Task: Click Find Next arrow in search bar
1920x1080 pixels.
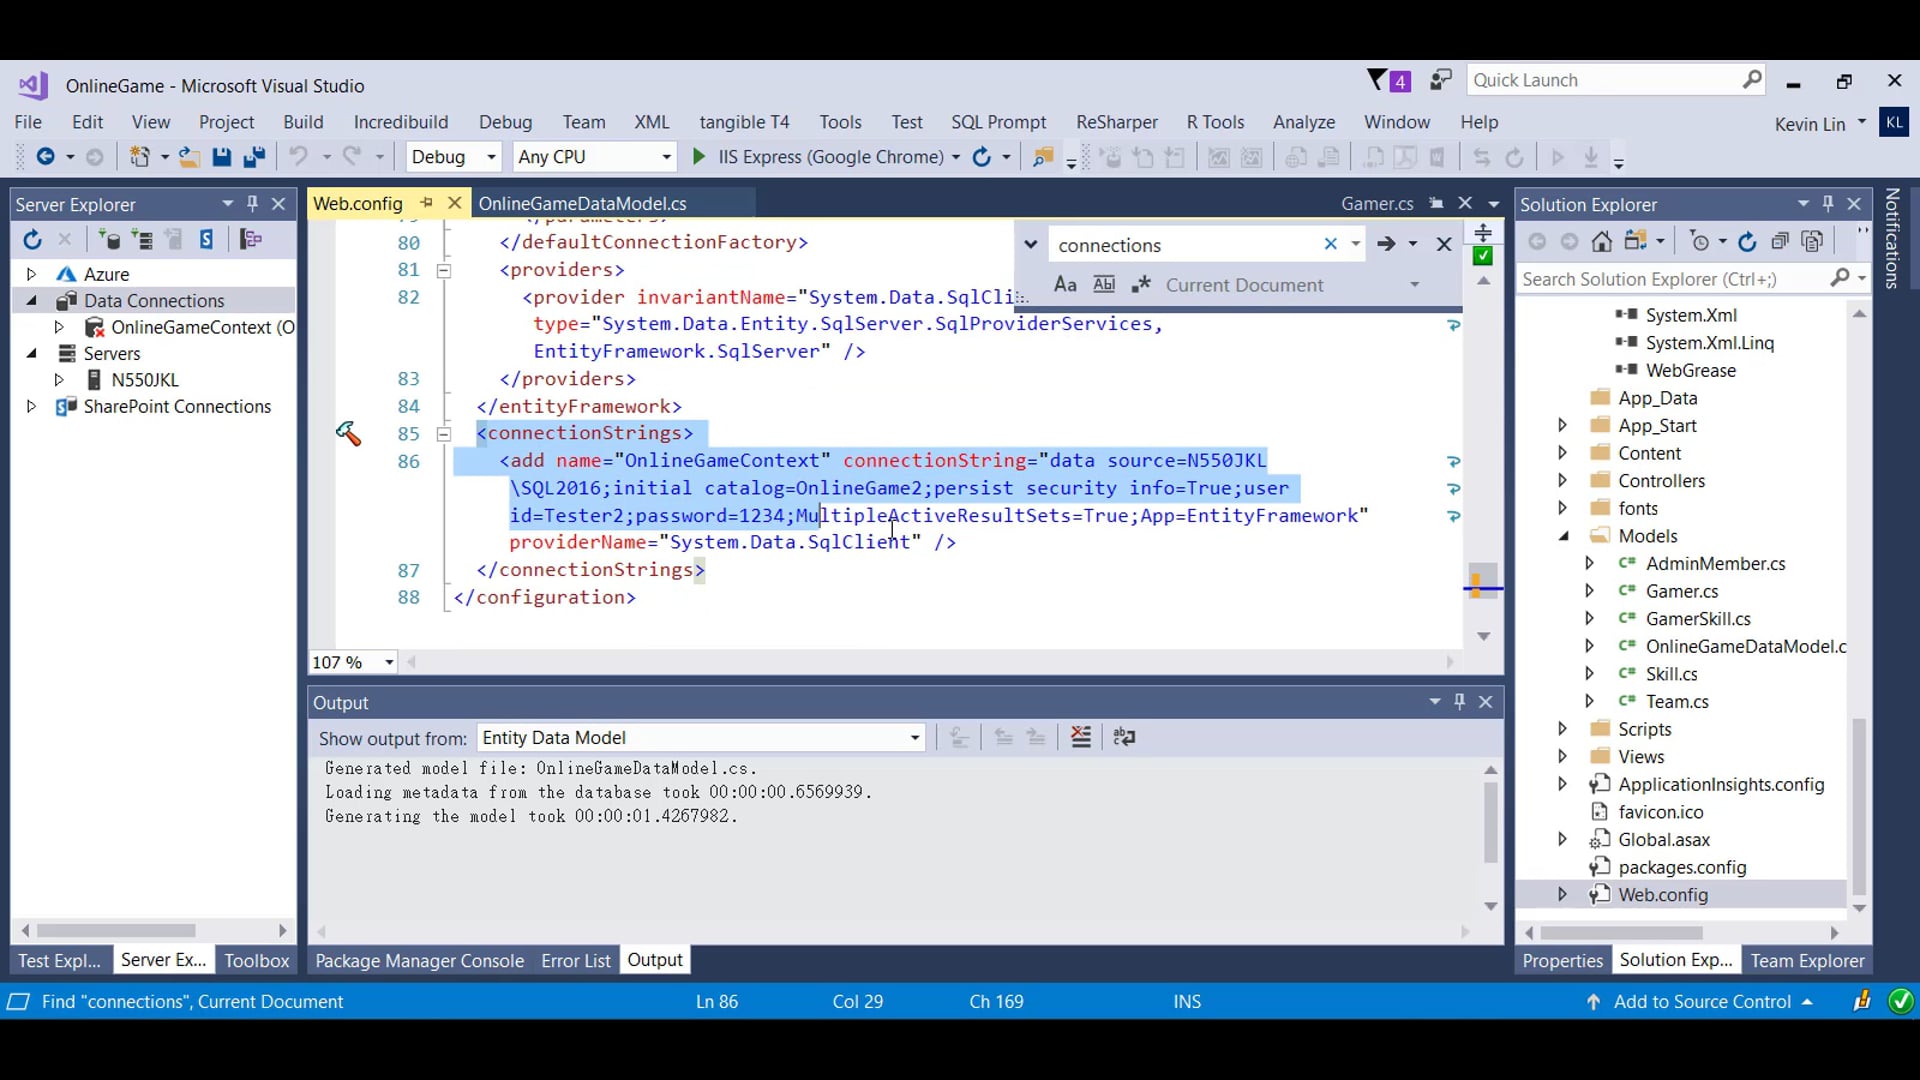Action: [1387, 243]
